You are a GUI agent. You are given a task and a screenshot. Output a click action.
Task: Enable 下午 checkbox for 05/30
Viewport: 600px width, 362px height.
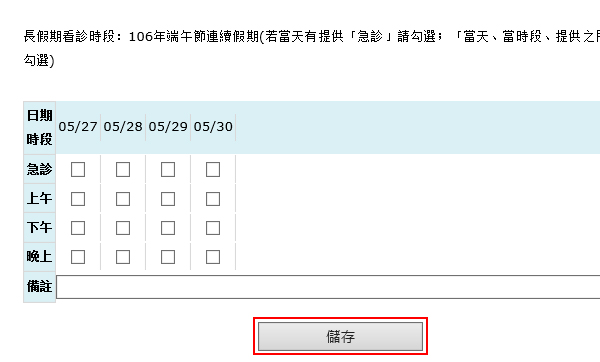coord(213,228)
